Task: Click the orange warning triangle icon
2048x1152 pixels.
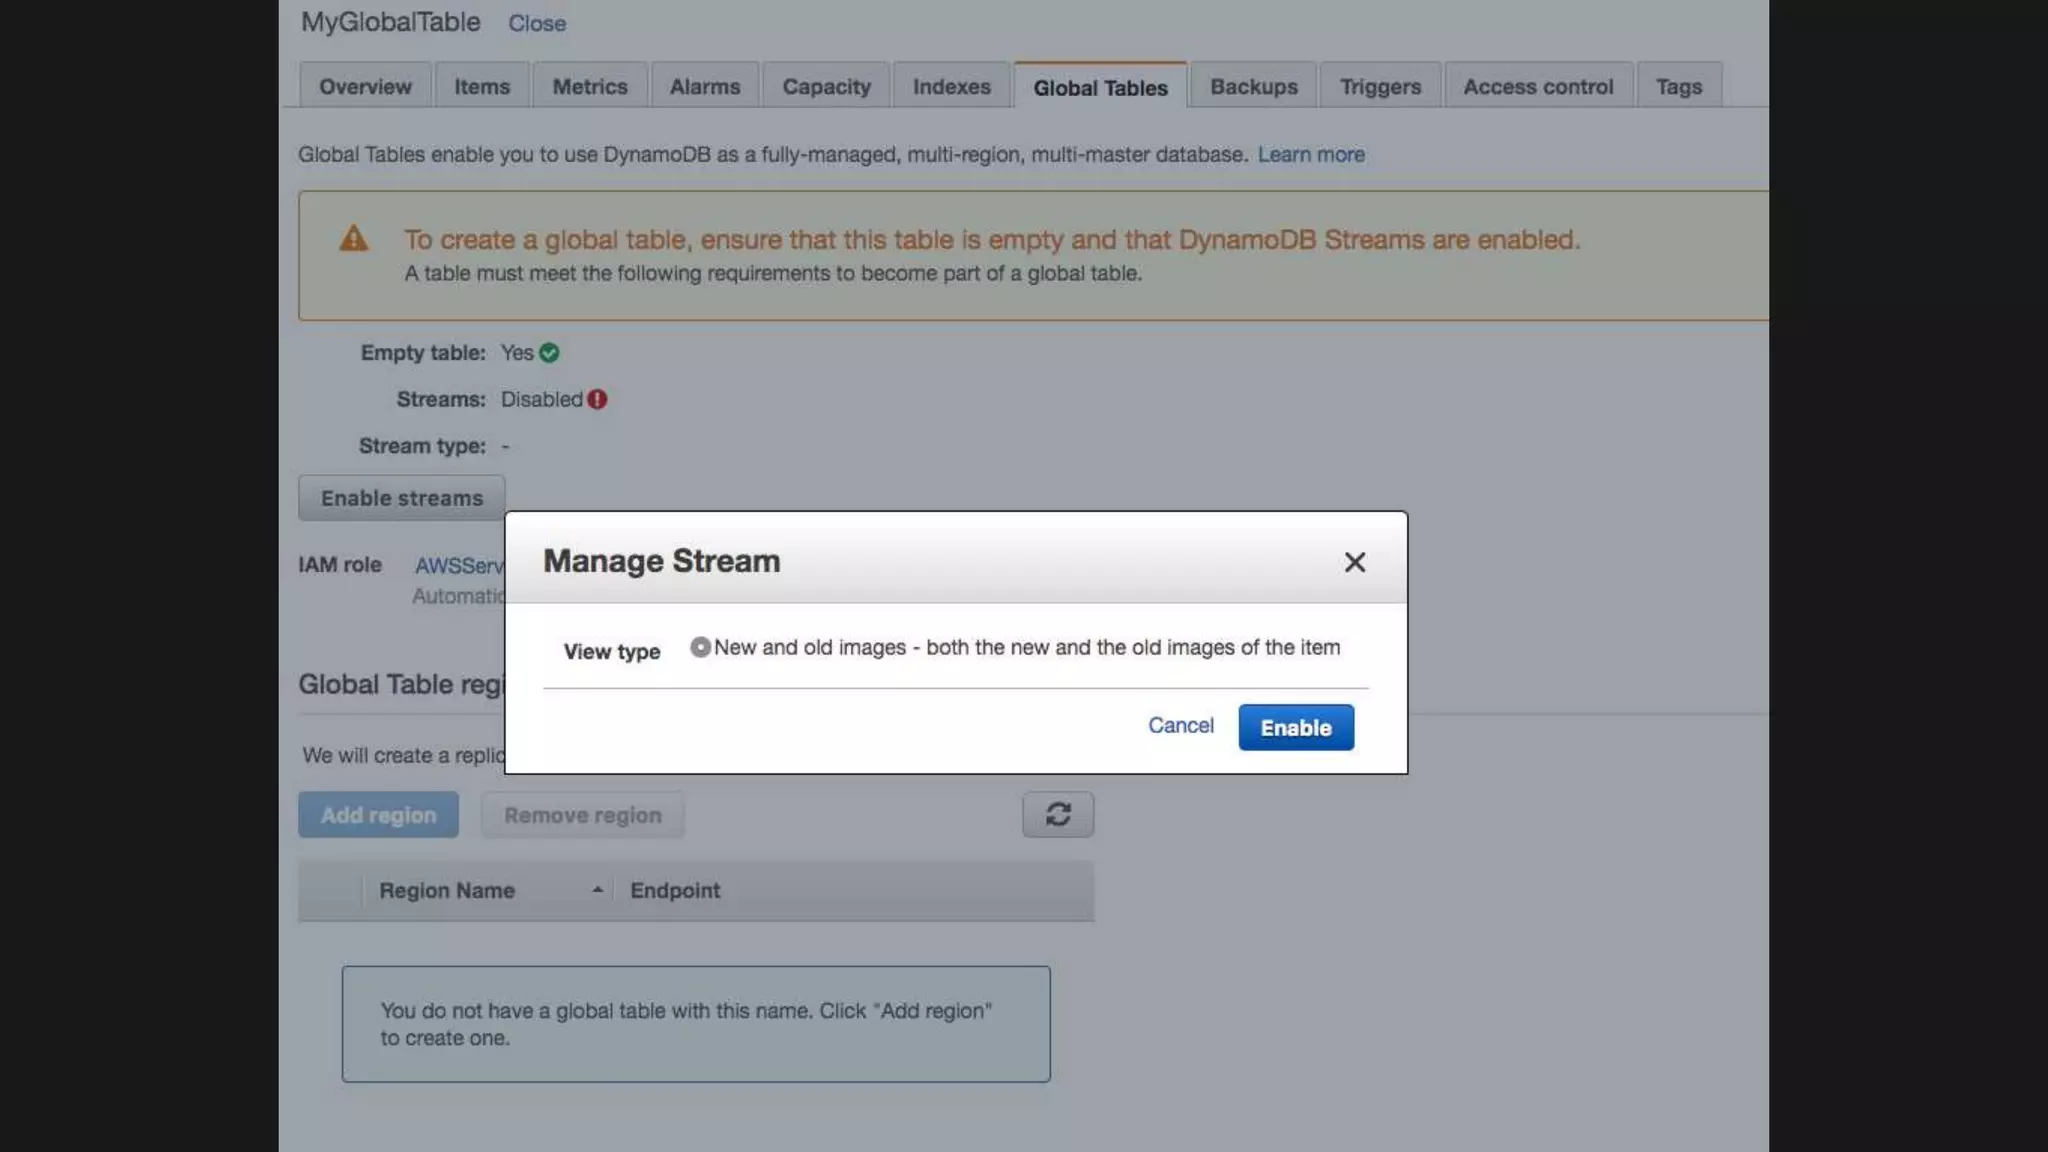Action: coord(353,239)
